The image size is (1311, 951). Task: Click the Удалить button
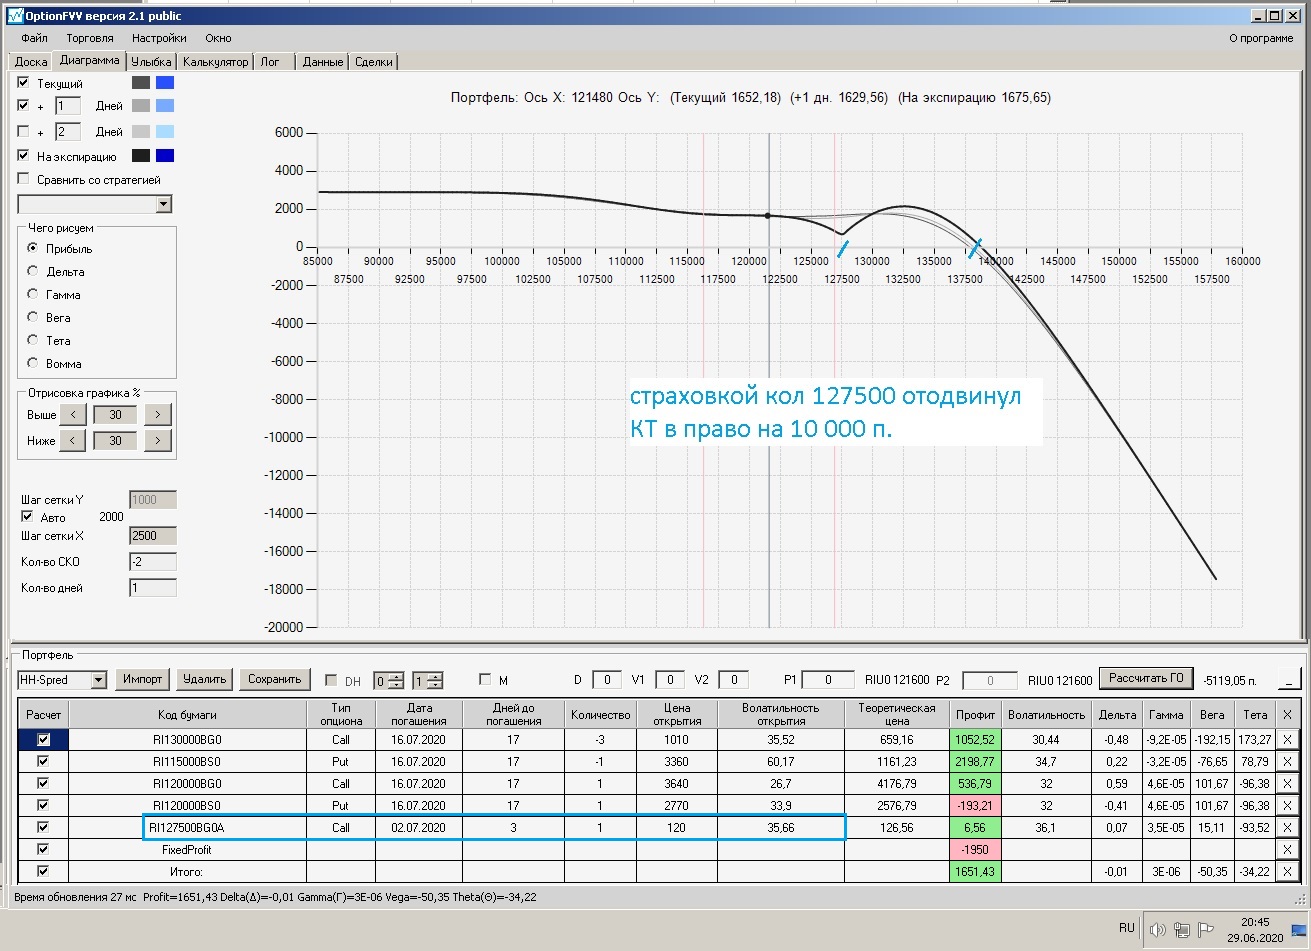pyautogui.click(x=205, y=680)
